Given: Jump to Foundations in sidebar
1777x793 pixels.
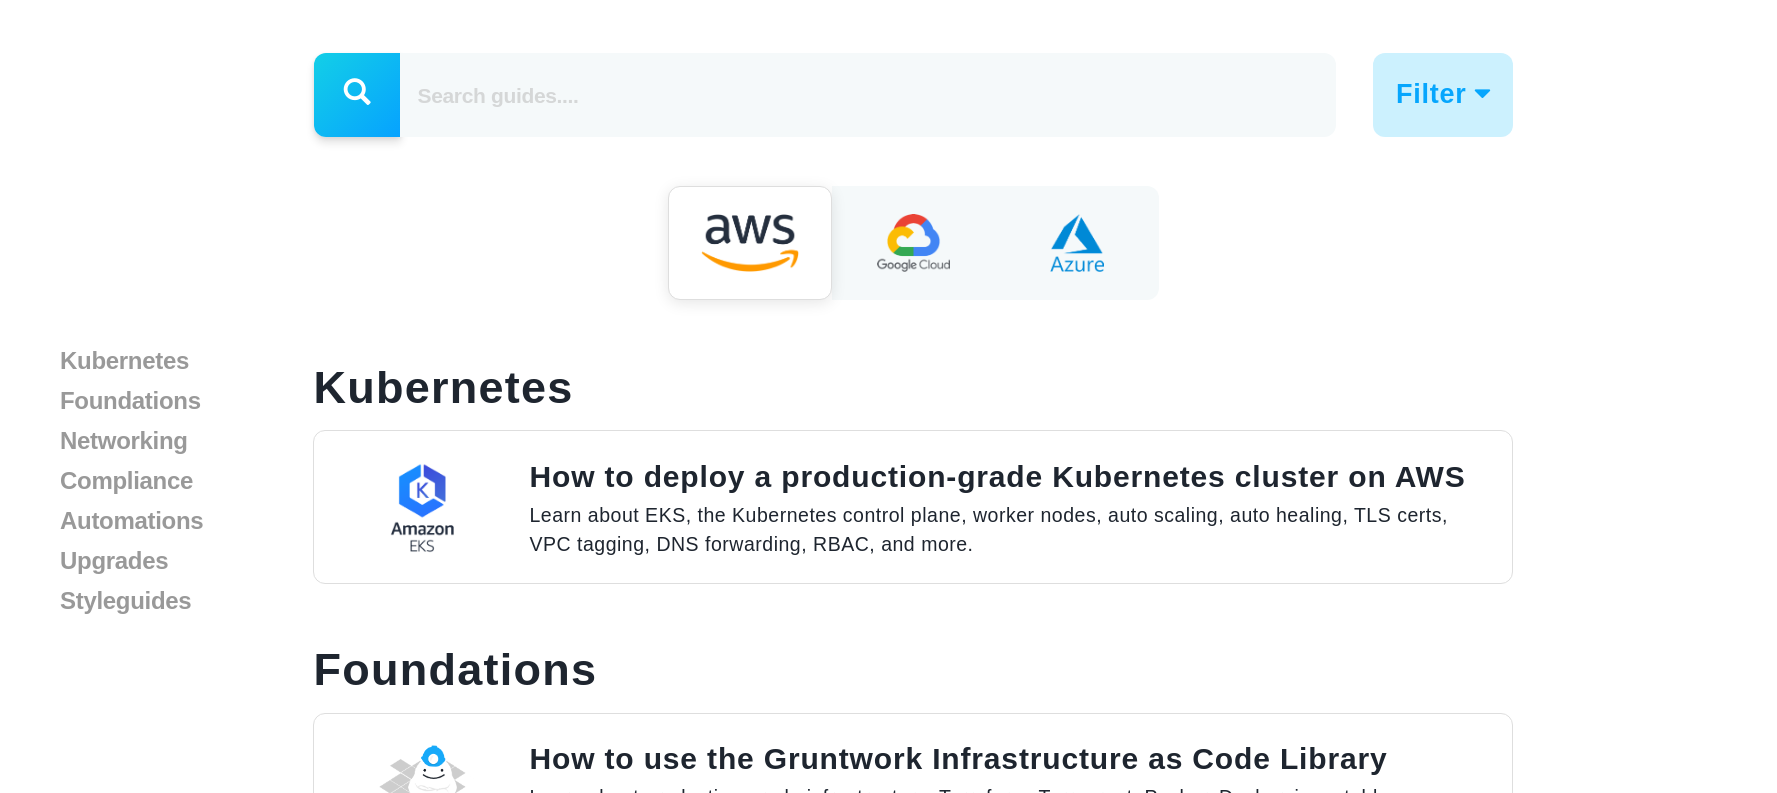Looking at the screenshot, I should point(130,401).
